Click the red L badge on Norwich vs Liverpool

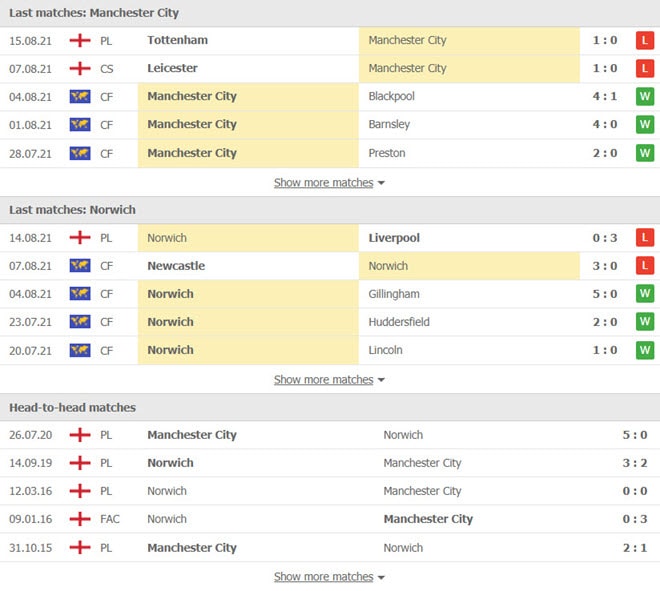[x=644, y=238]
